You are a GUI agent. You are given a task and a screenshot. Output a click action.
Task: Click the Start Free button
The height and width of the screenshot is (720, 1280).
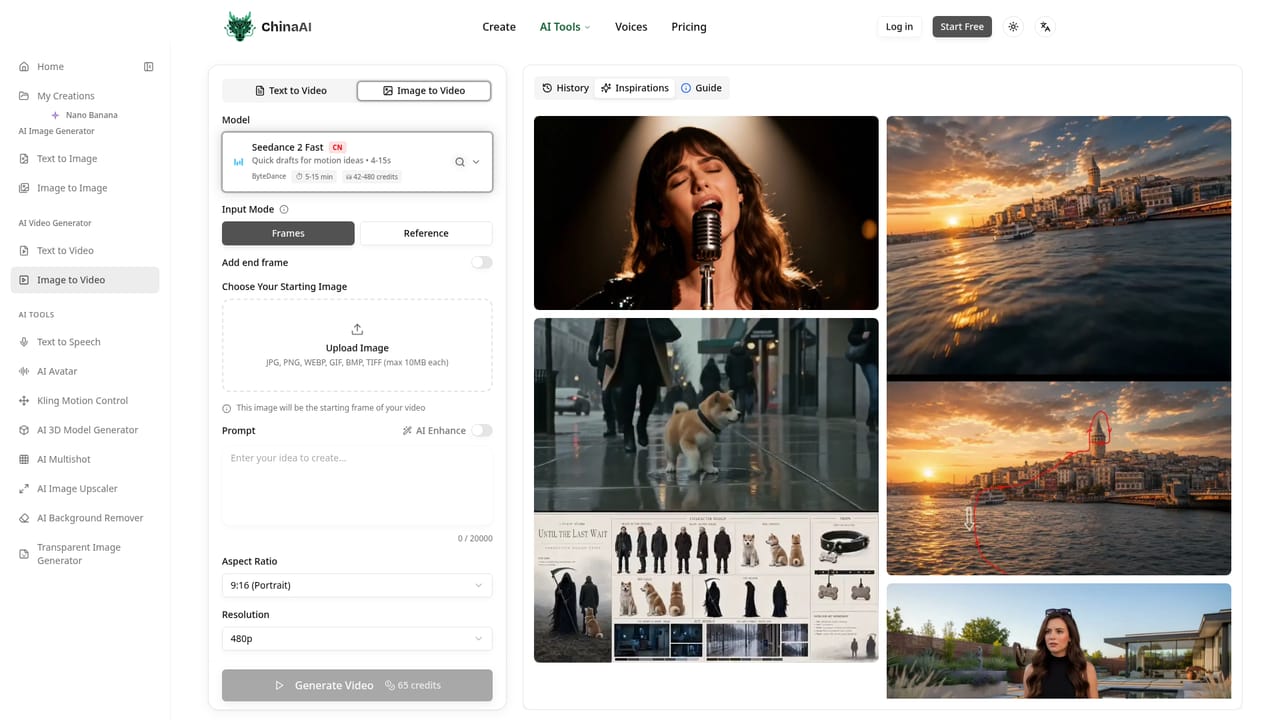pos(962,27)
